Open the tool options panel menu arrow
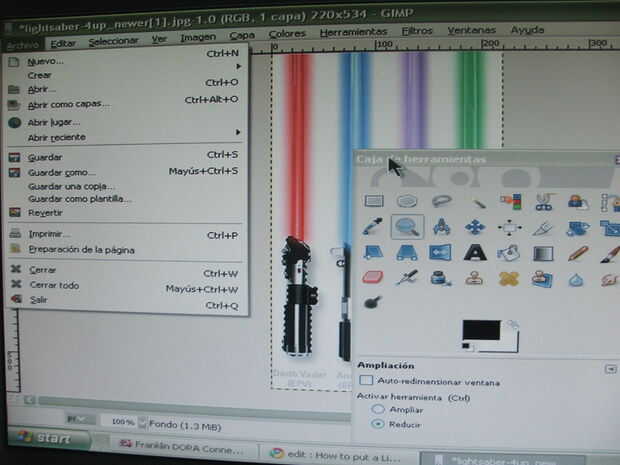Screen dimensions: 620x465 coord(610,369)
